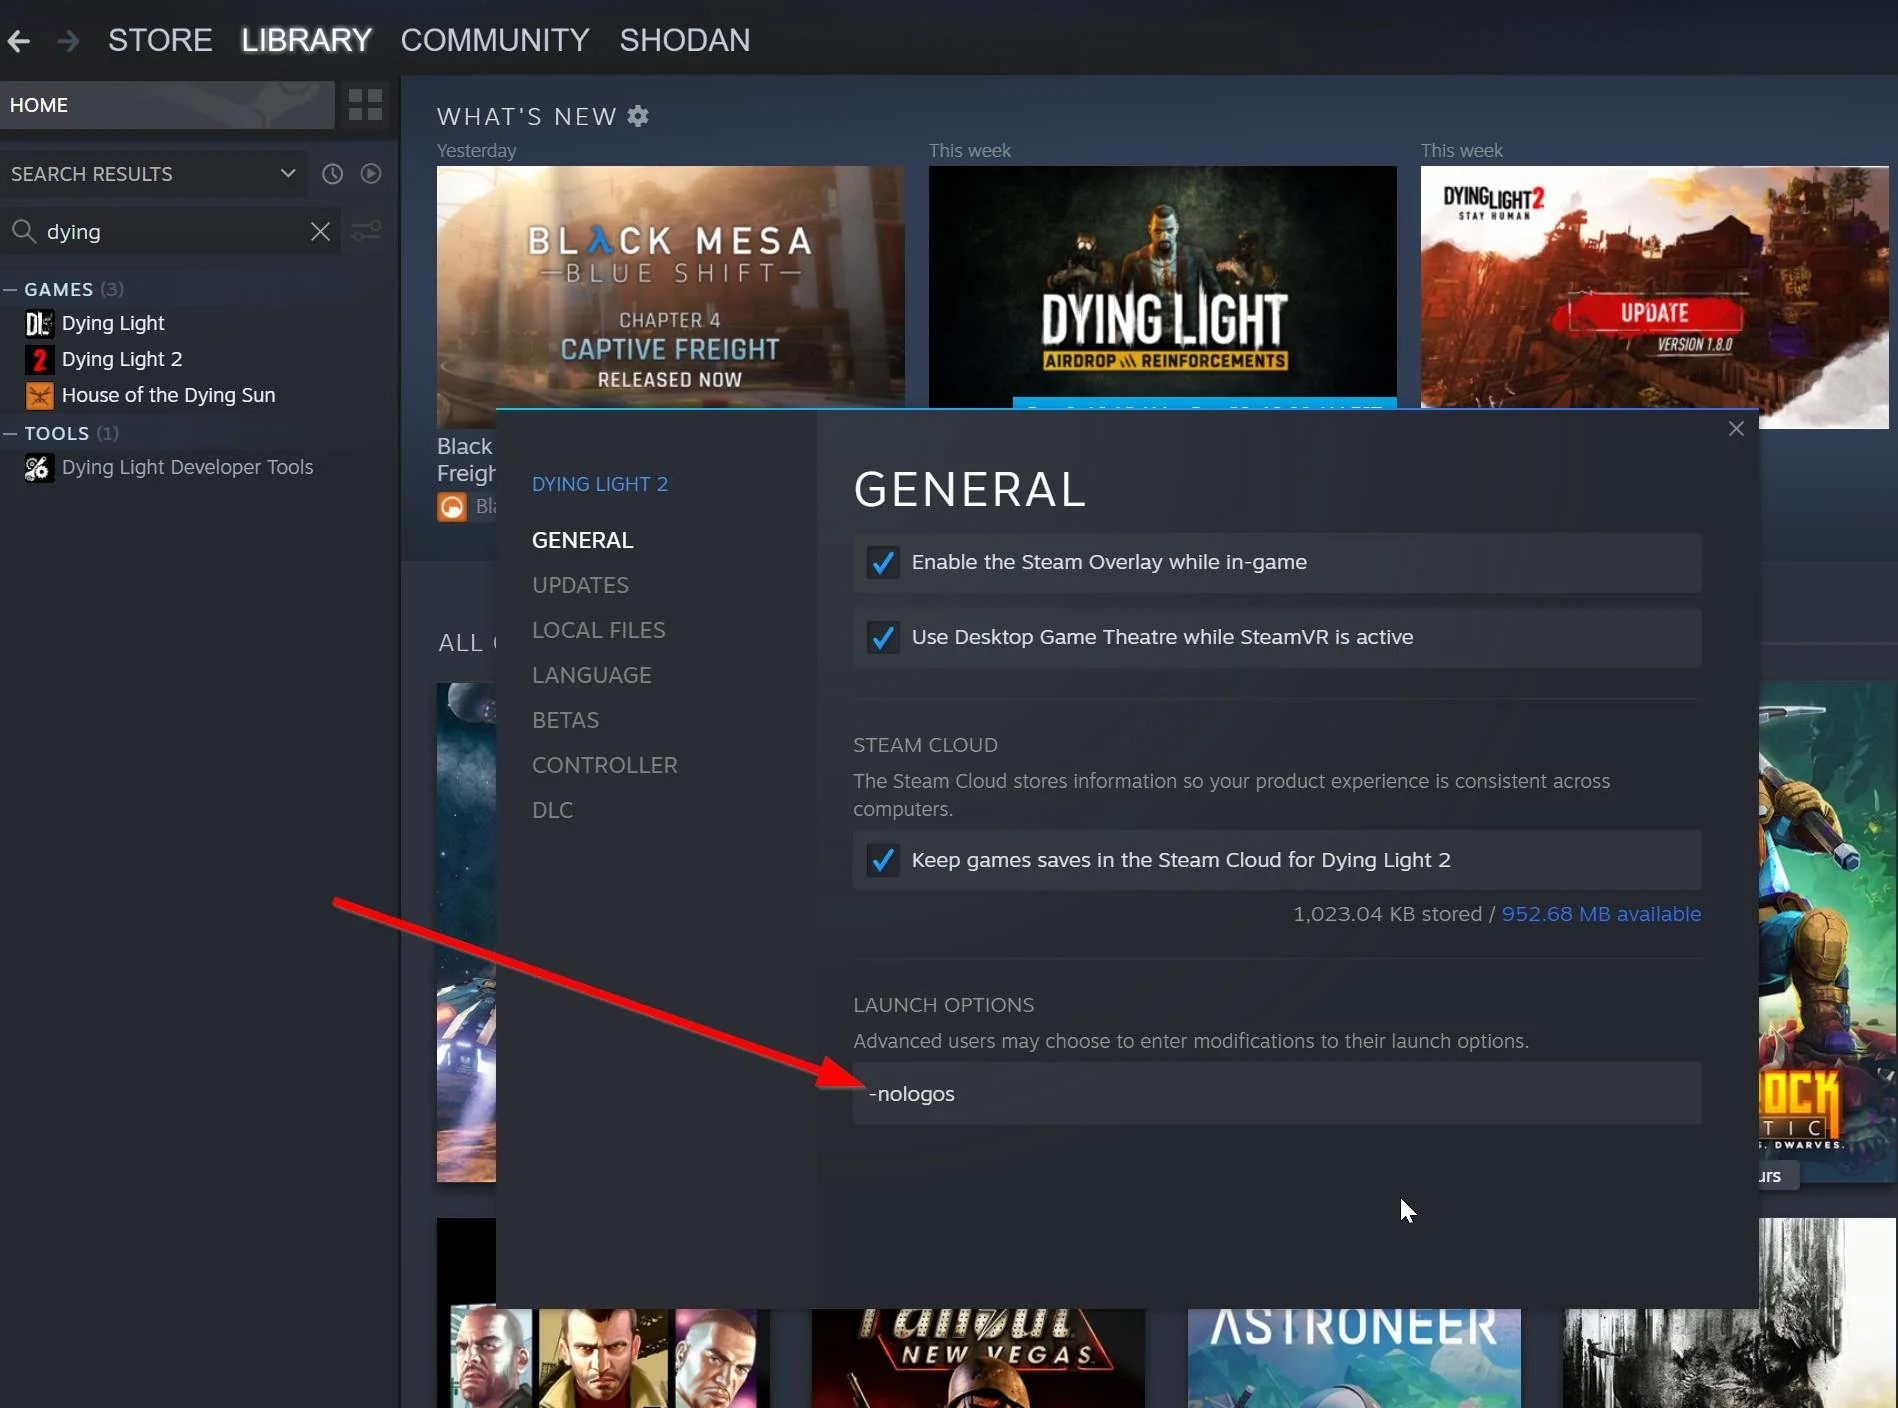The width and height of the screenshot is (1898, 1408).
Task: Open What's New settings gear
Action: pos(638,117)
